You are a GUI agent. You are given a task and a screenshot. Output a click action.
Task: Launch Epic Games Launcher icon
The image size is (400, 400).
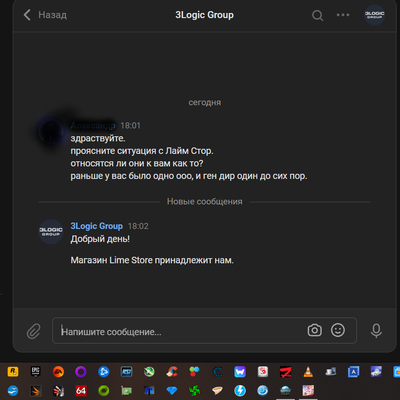pyautogui.click(x=36, y=371)
